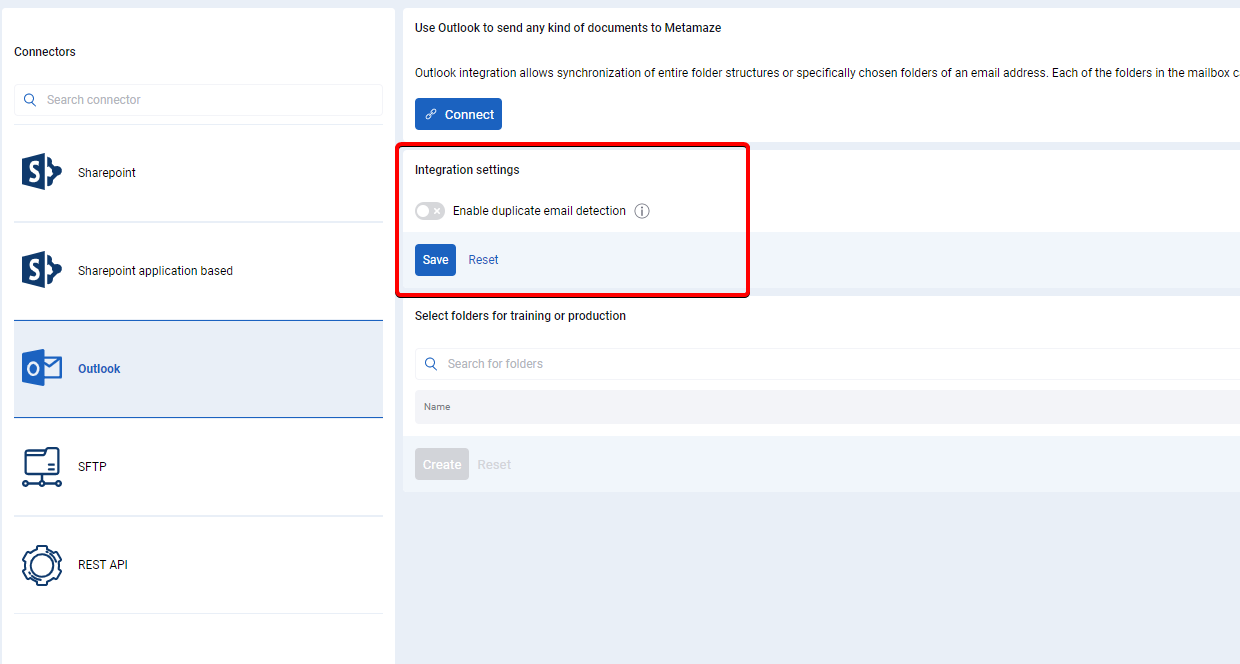Click the Name column header
The image size is (1240, 664).
click(437, 407)
